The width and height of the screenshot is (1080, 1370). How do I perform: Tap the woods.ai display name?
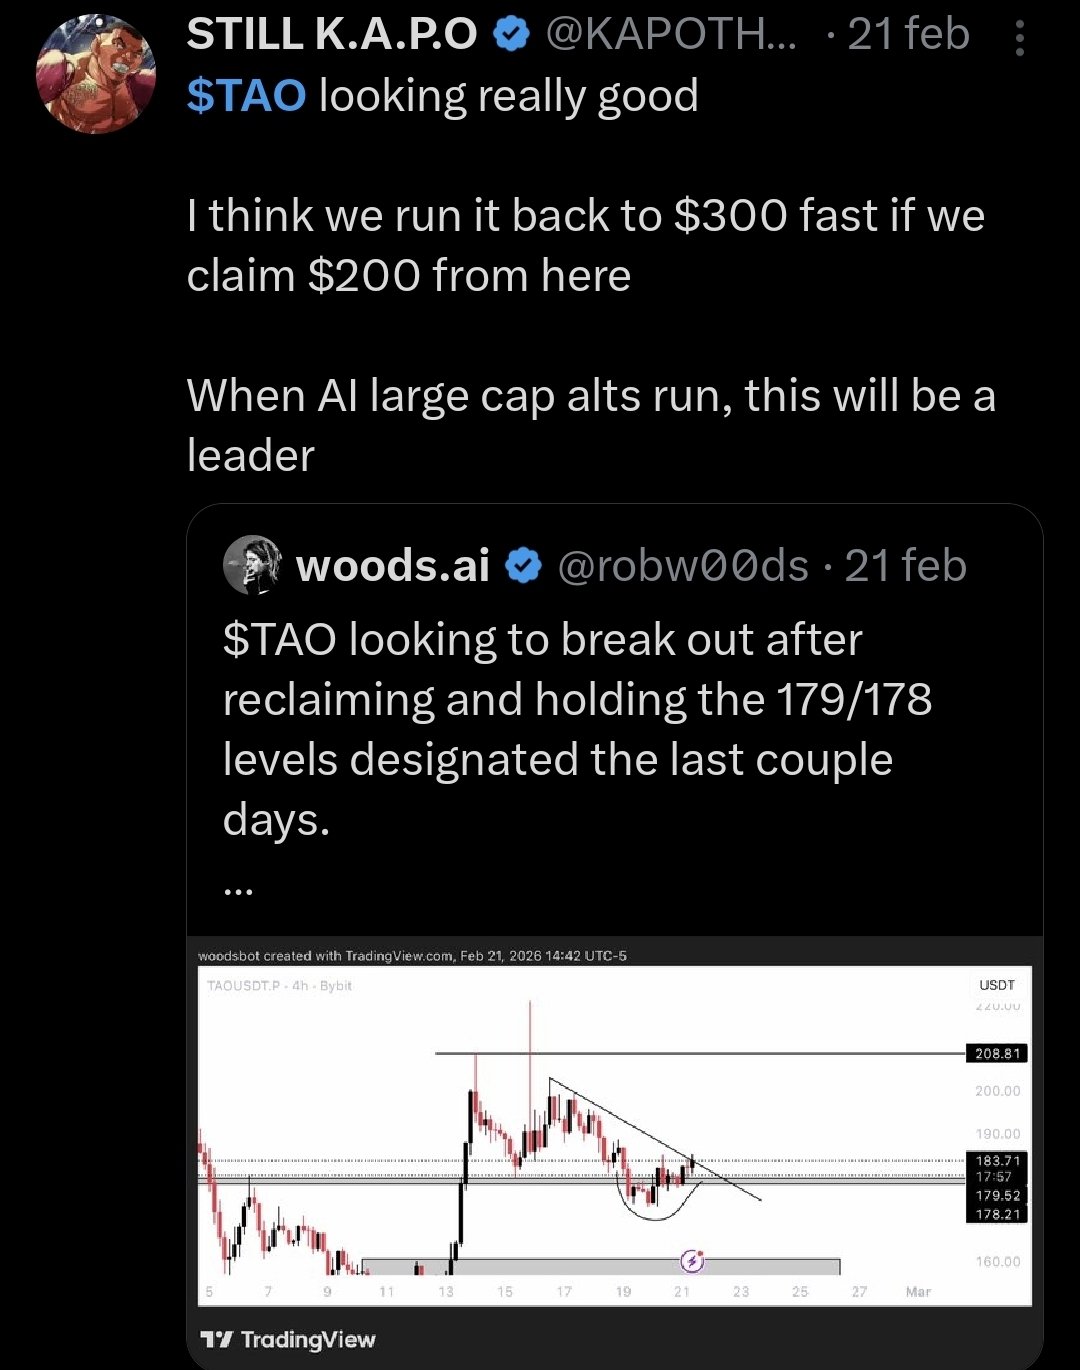click(x=392, y=567)
